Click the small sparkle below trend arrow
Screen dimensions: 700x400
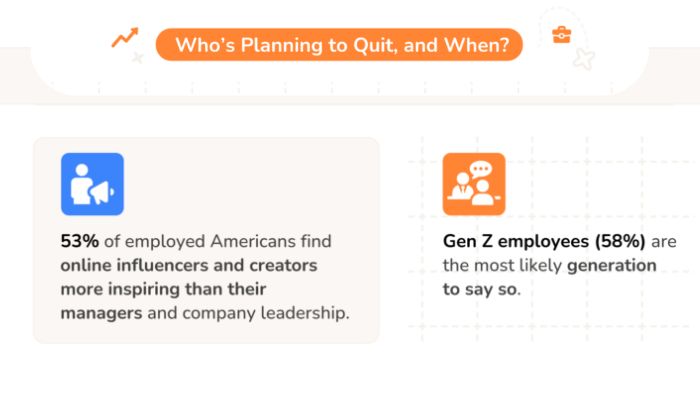coord(137,58)
